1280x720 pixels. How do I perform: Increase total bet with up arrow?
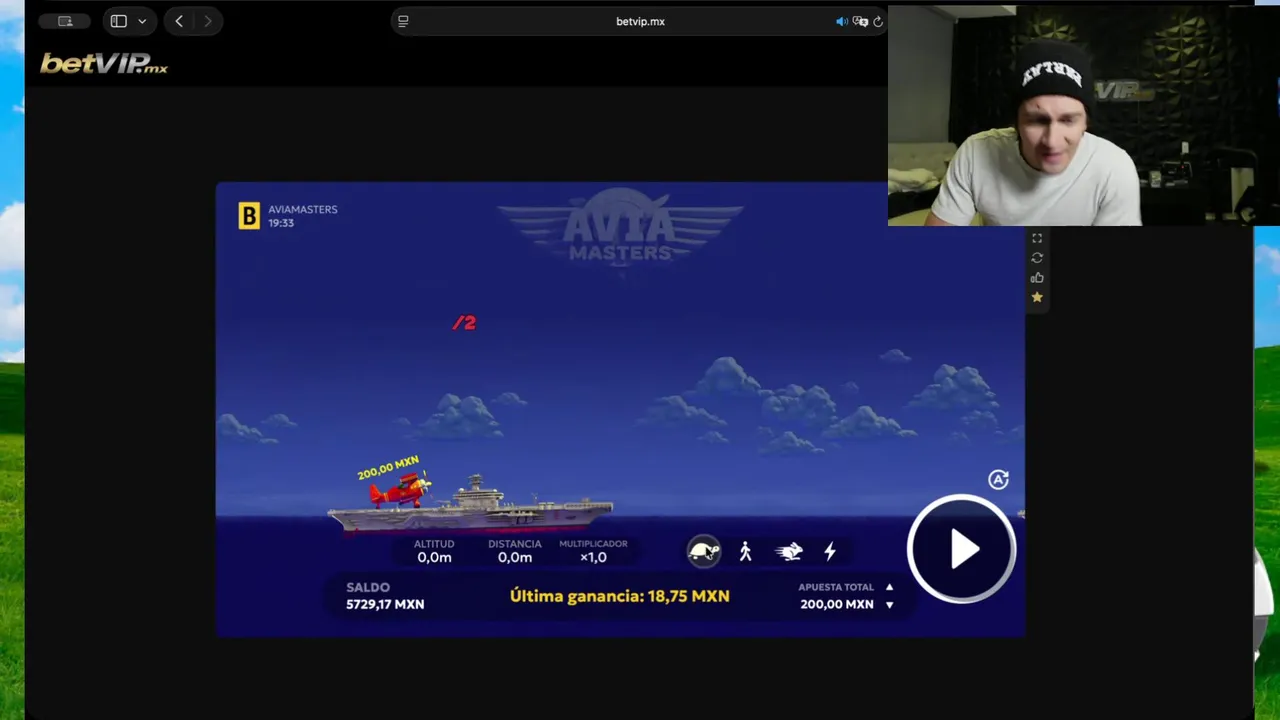tap(889, 587)
